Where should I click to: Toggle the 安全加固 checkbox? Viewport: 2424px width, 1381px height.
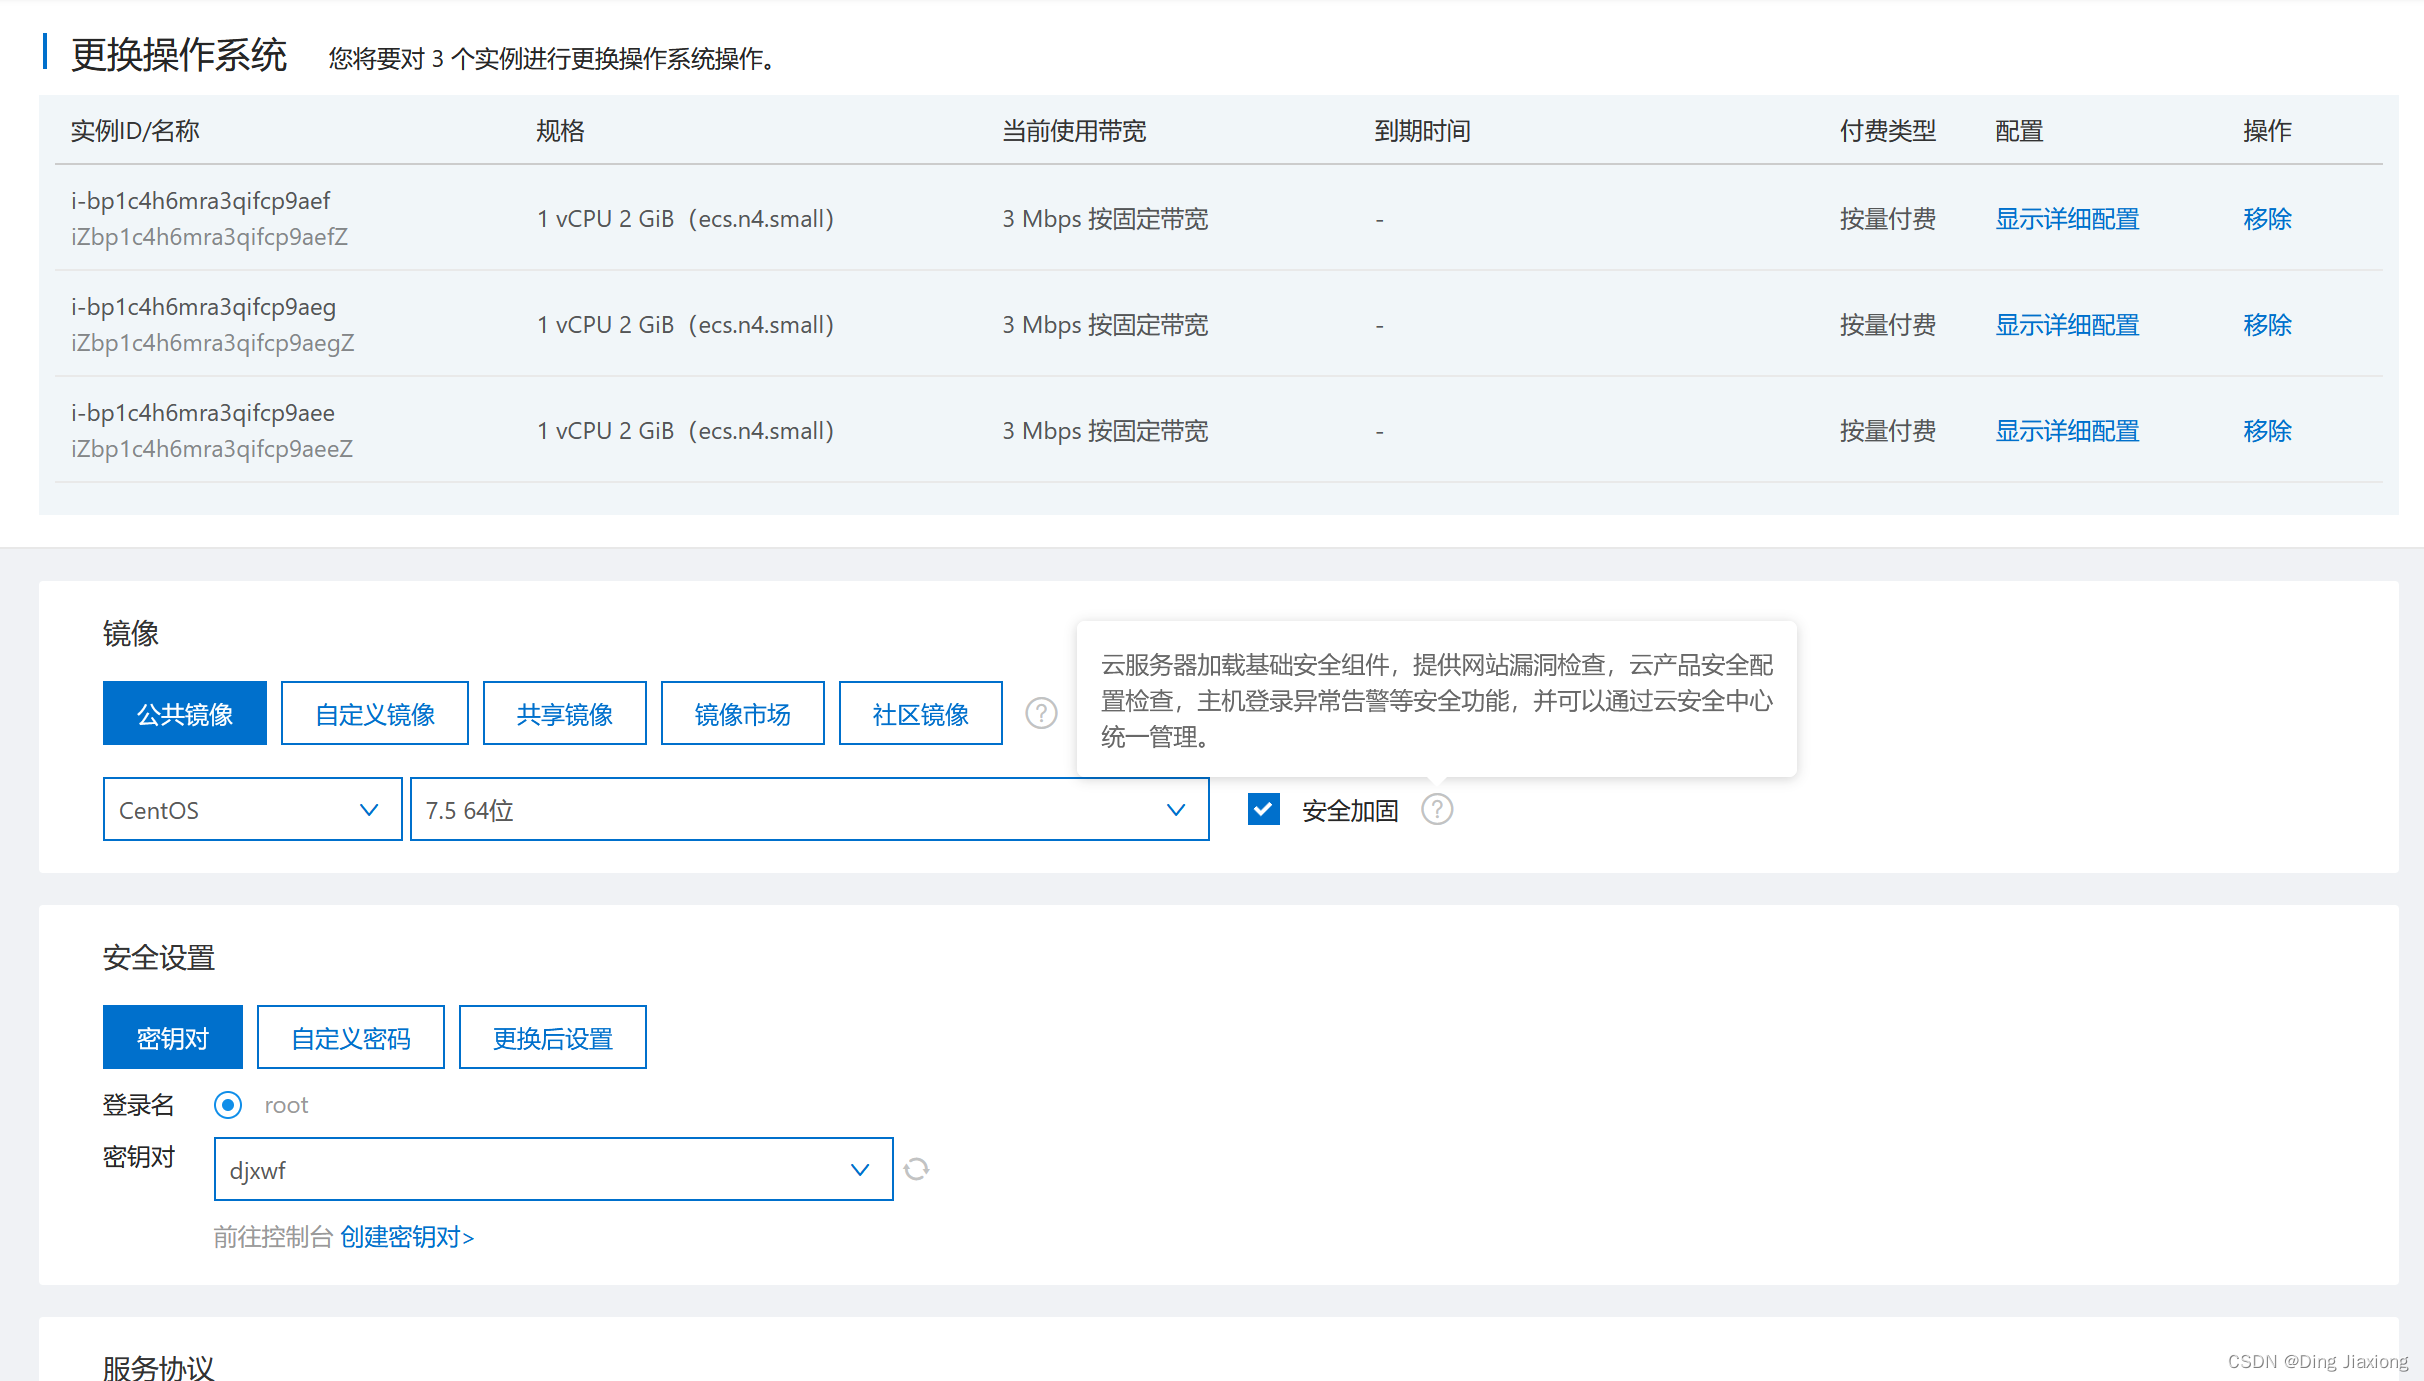(1264, 809)
